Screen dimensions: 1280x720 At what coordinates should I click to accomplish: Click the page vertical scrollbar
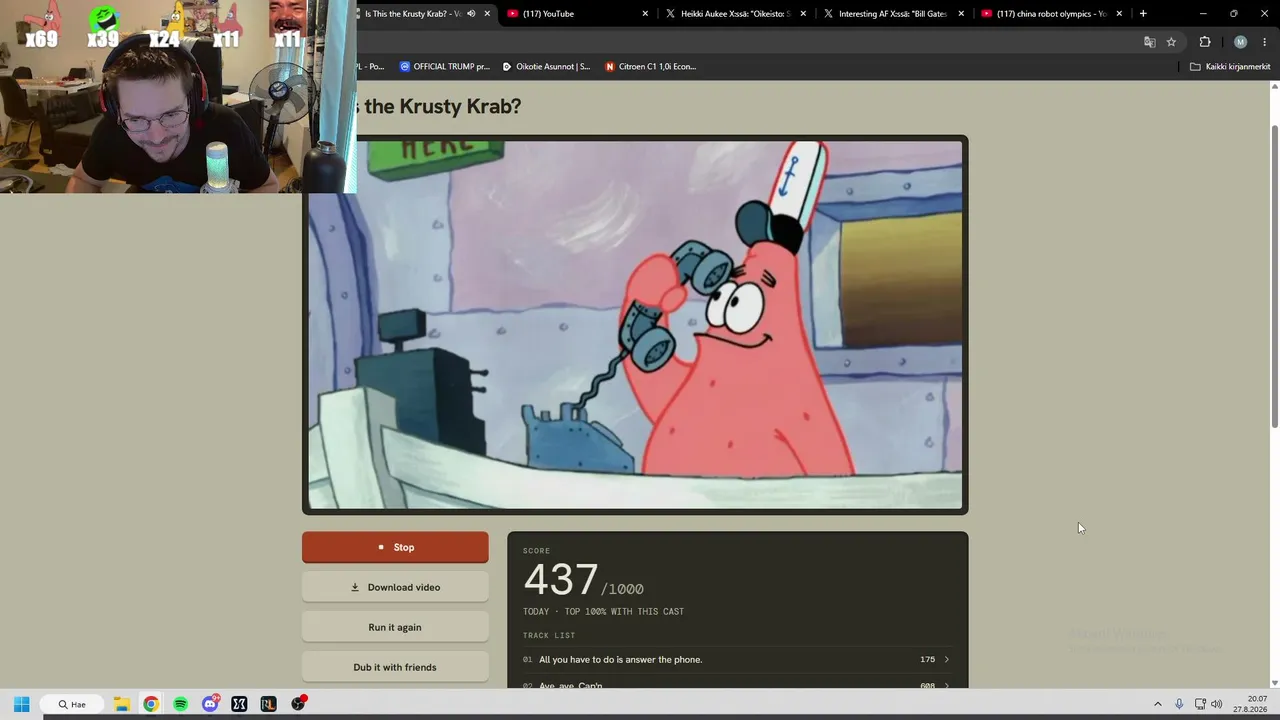point(1274,278)
